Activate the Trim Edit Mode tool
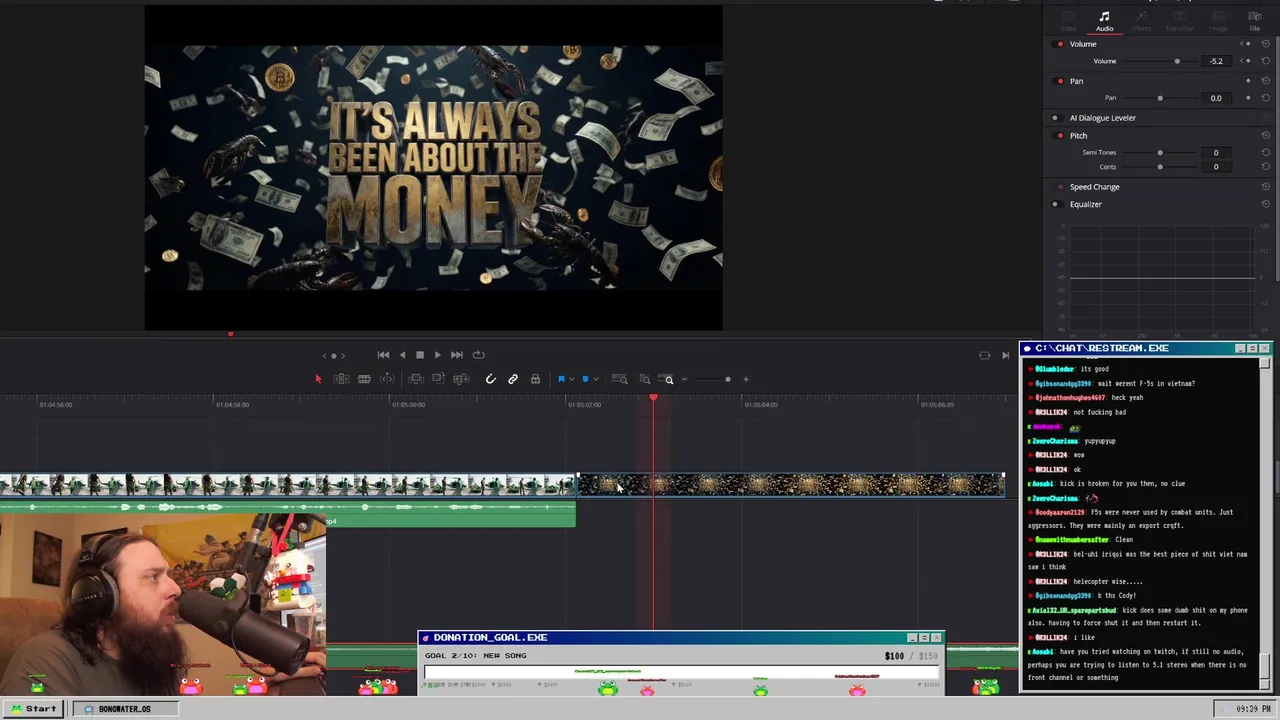Image resolution: width=1280 pixels, height=720 pixels. click(341, 379)
